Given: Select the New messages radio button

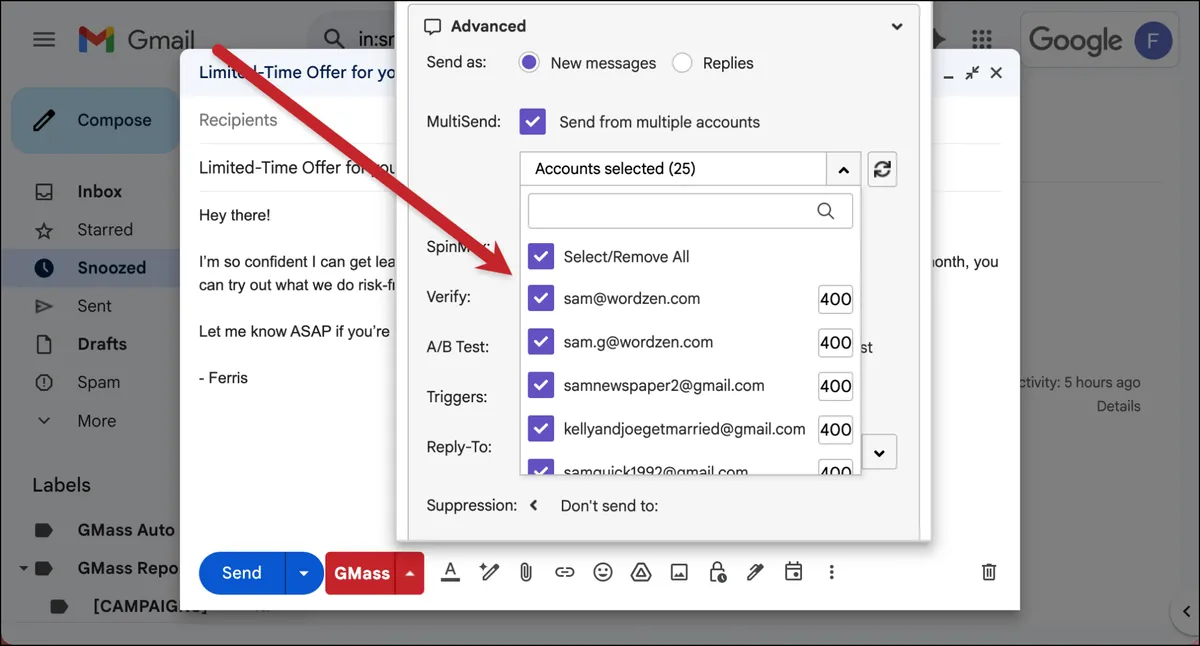Looking at the screenshot, I should (530, 63).
